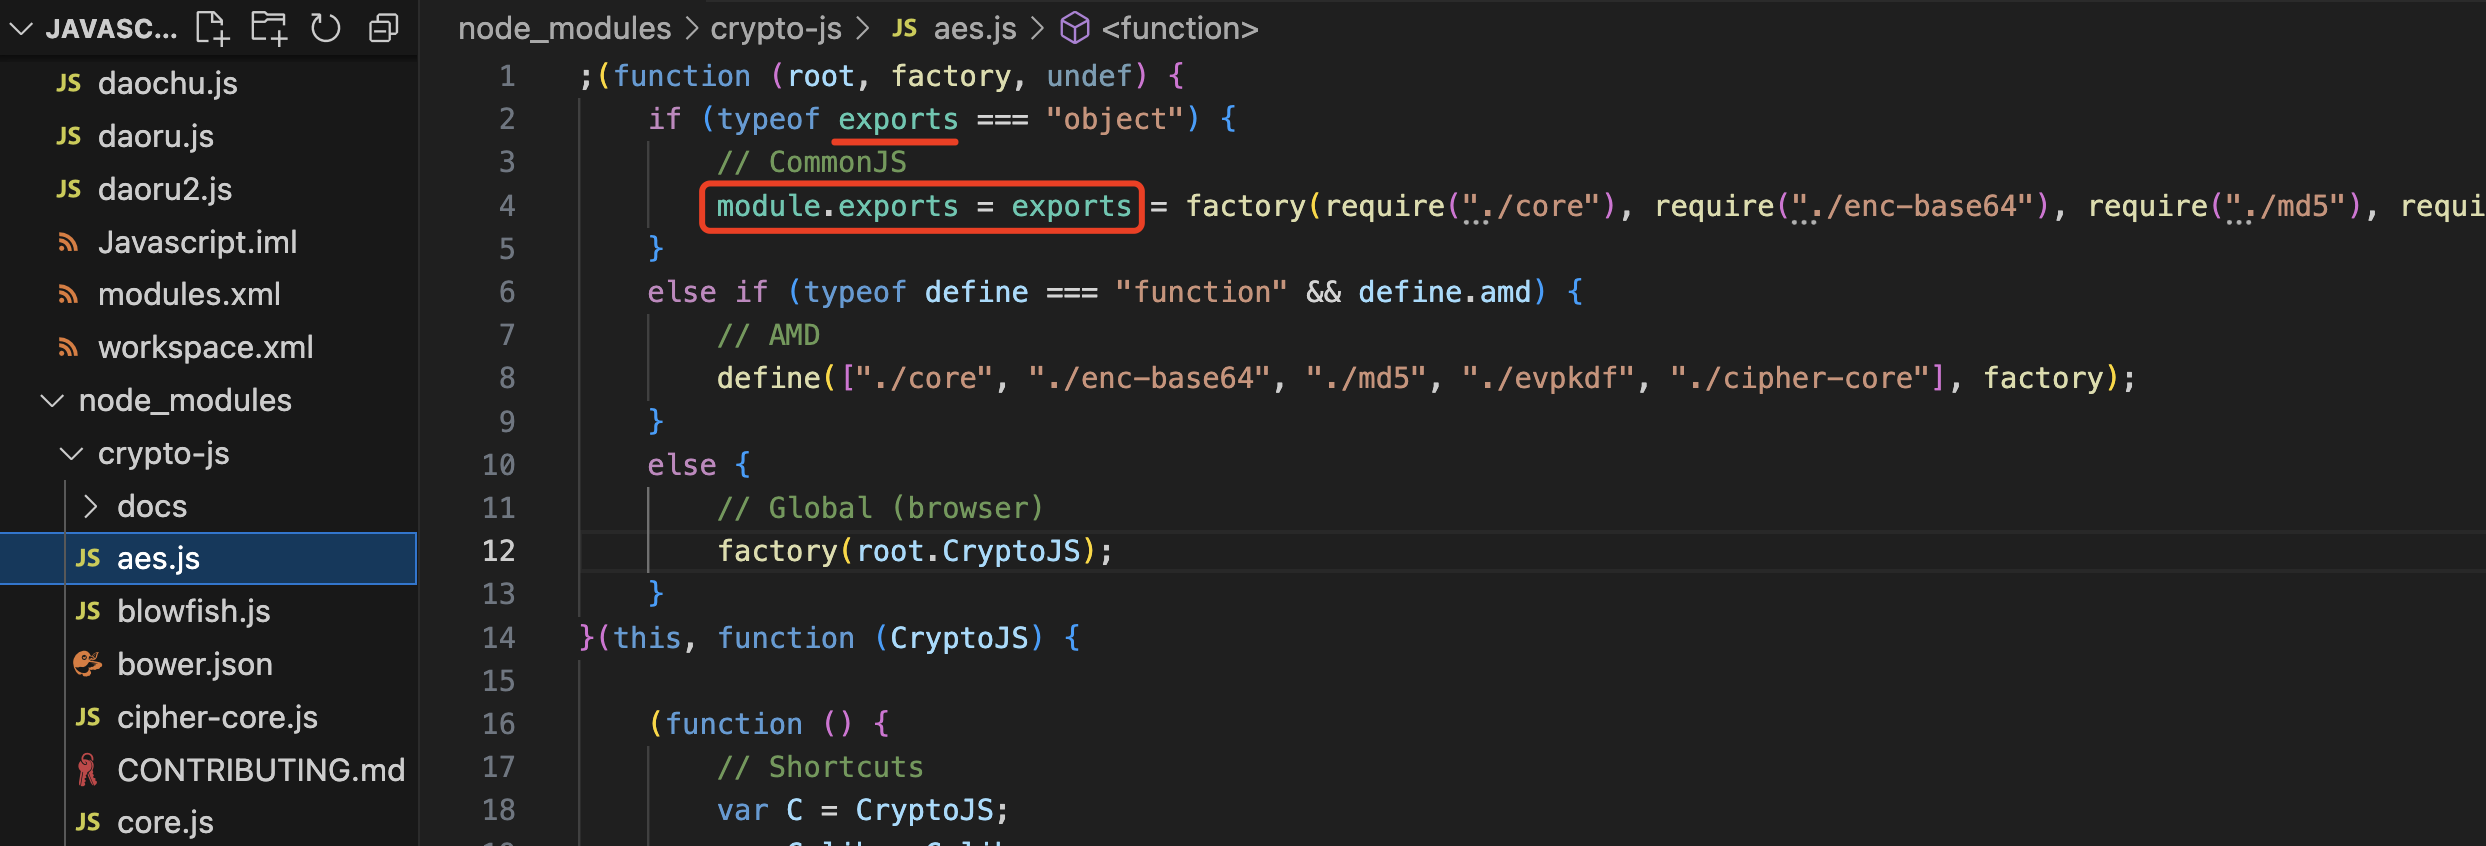Open cipher-core.js file

tap(217, 717)
